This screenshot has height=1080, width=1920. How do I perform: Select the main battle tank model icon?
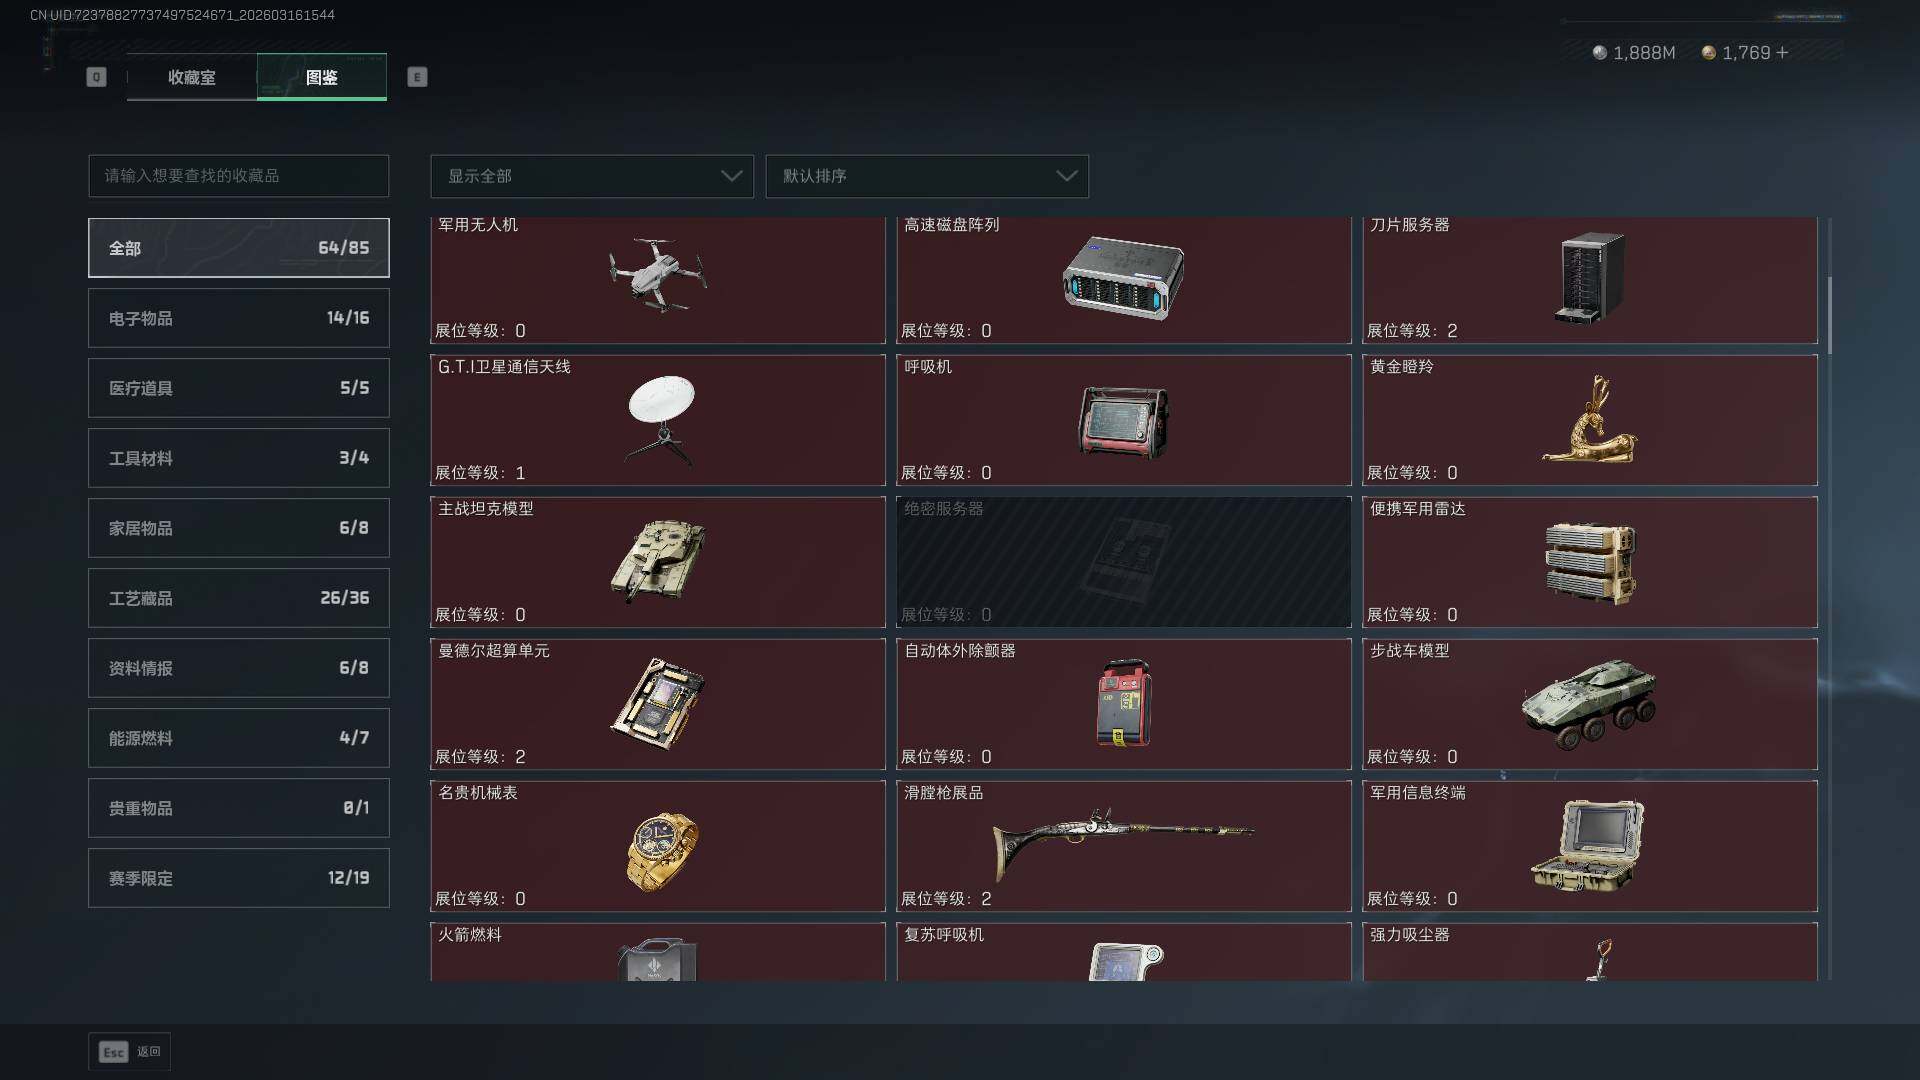coord(657,561)
